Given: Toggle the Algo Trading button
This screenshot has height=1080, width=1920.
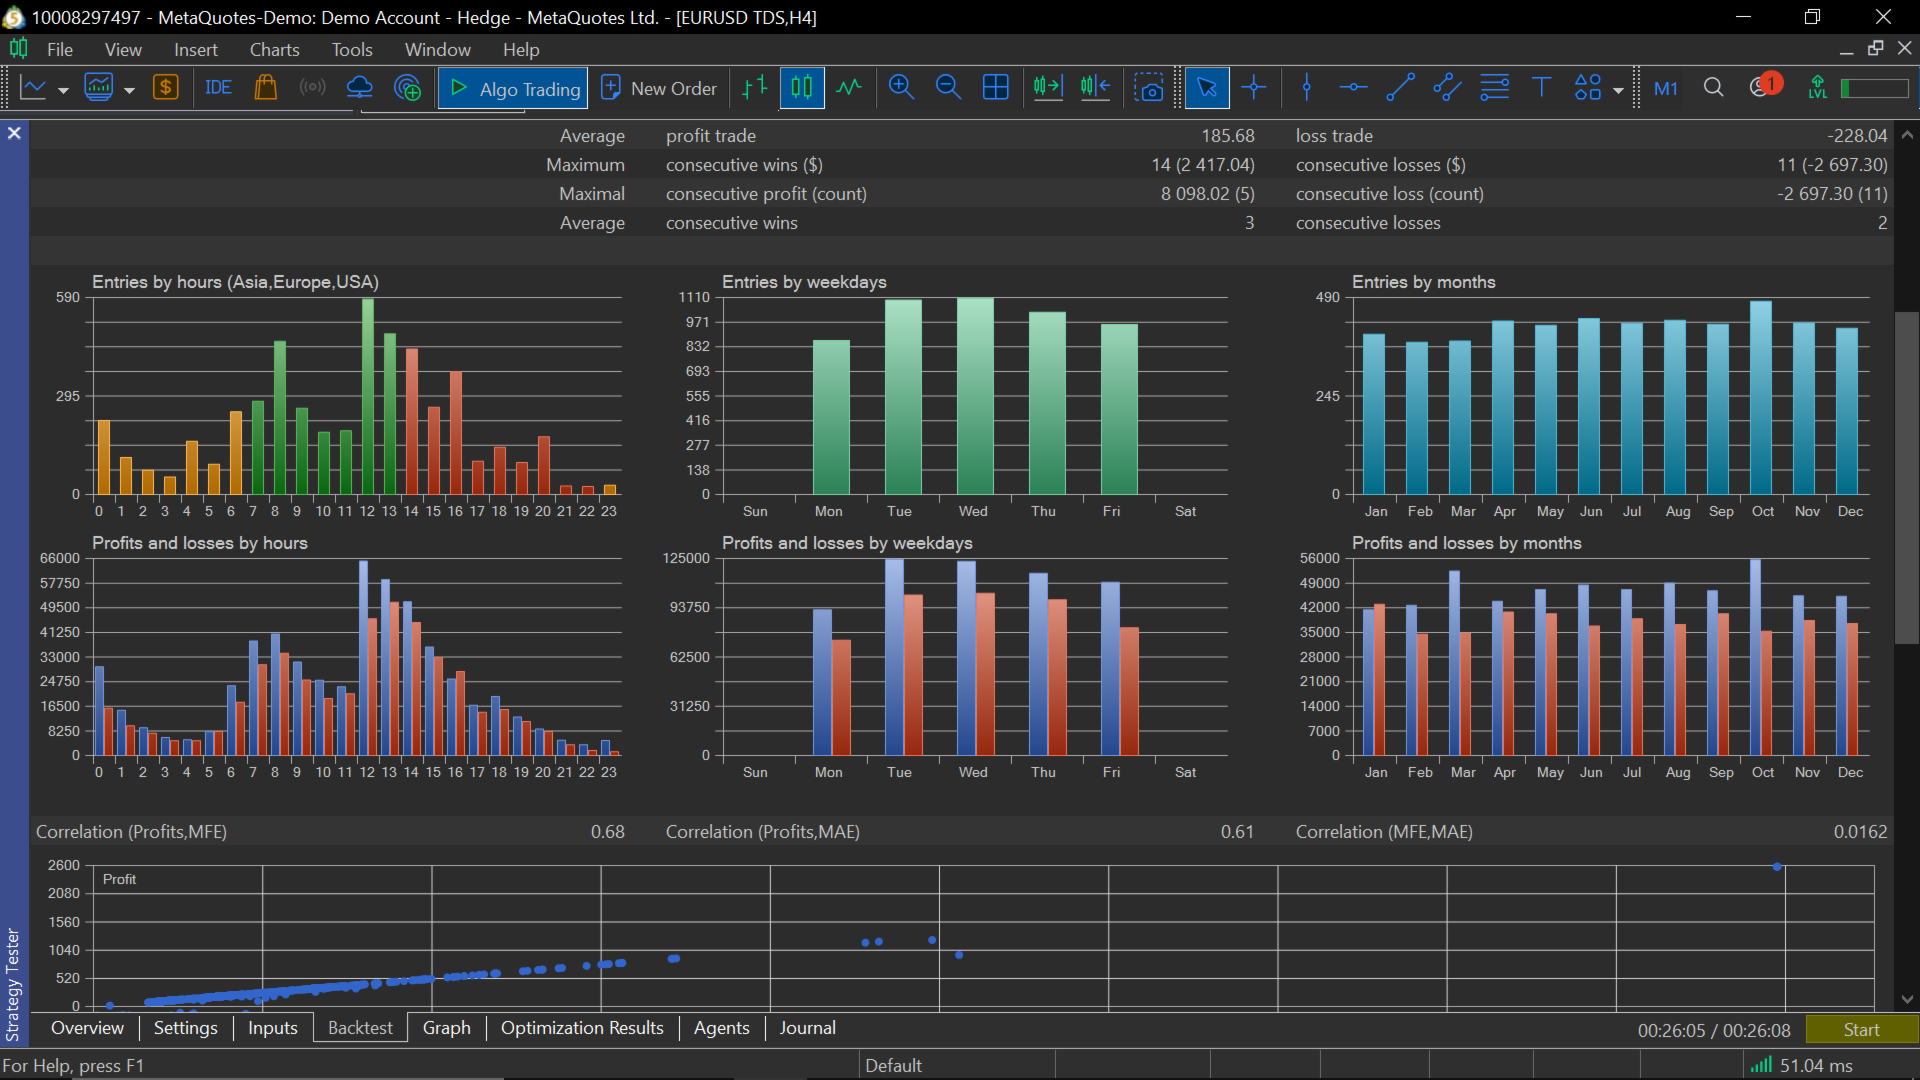Looking at the screenshot, I should click(514, 88).
